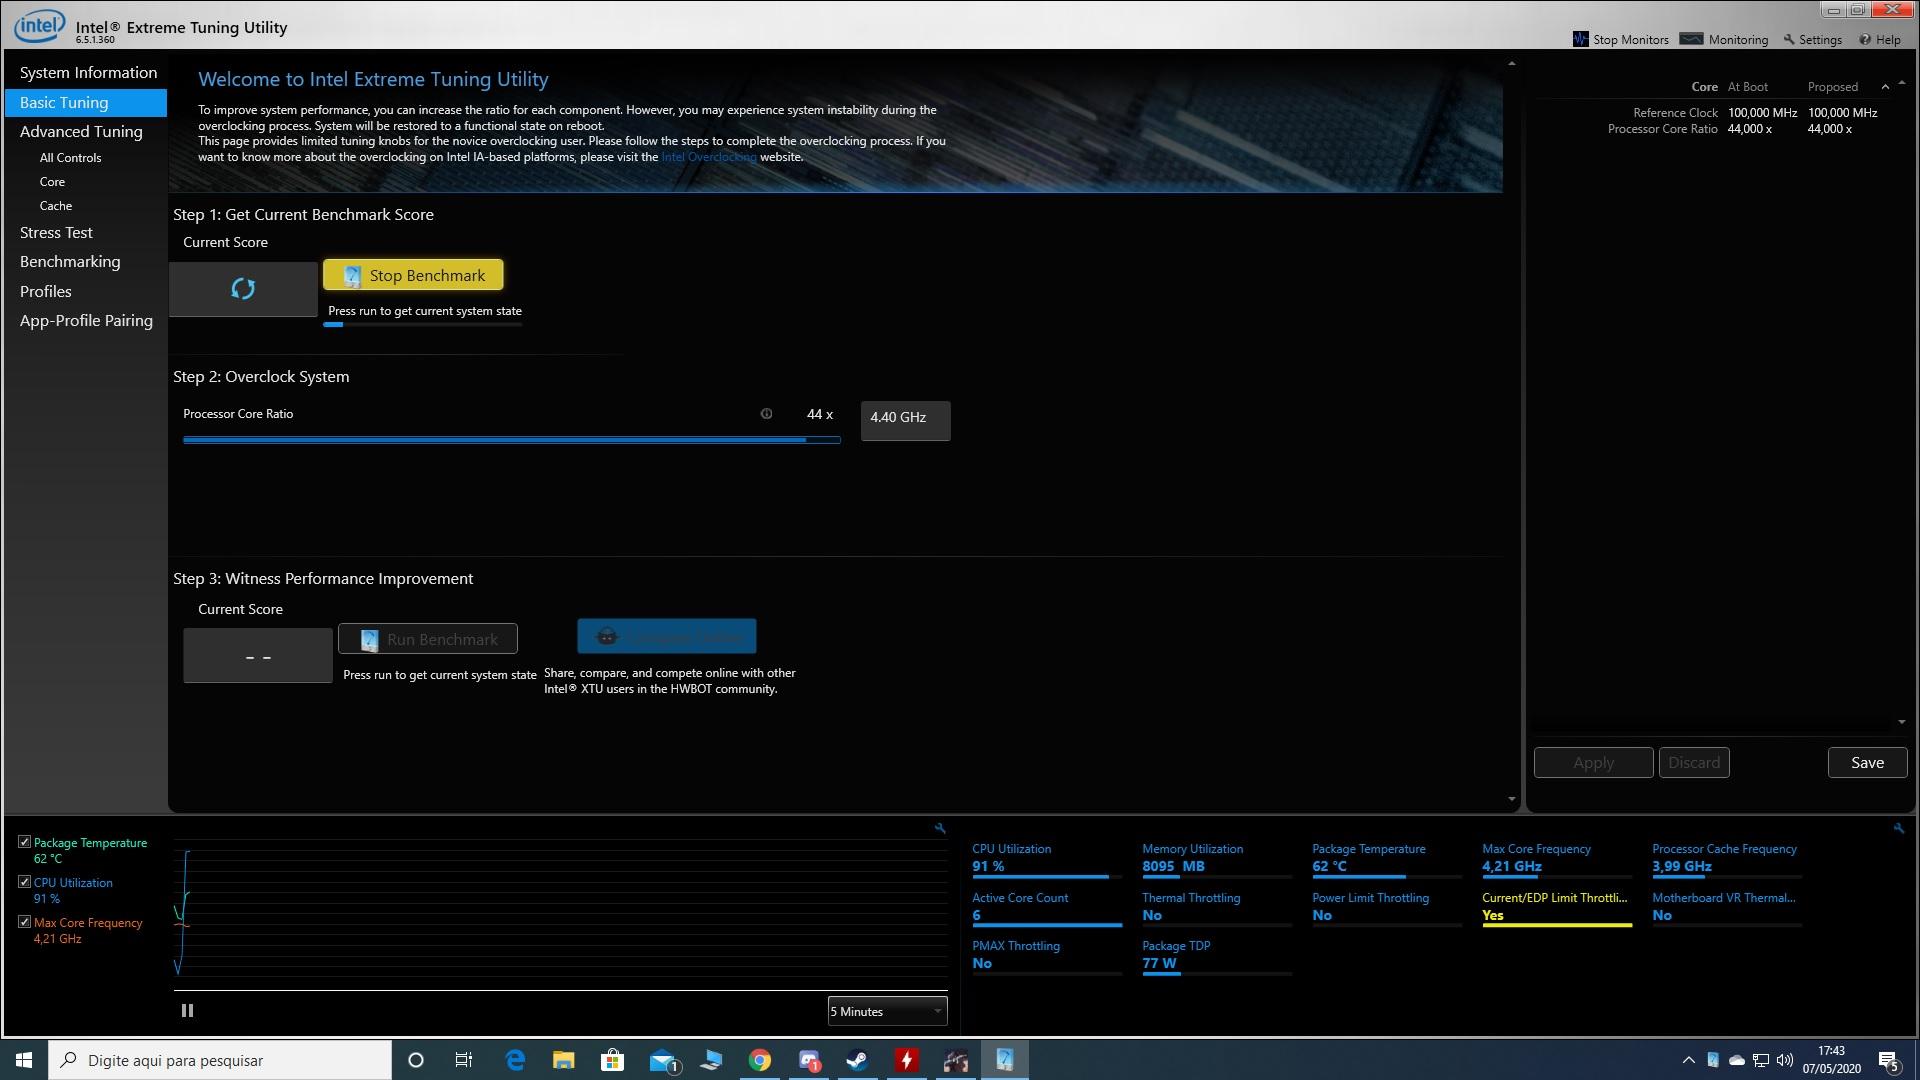Select Core under Advanced Tuning
Screen dimensions: 1920x1080
coord(52,182)
